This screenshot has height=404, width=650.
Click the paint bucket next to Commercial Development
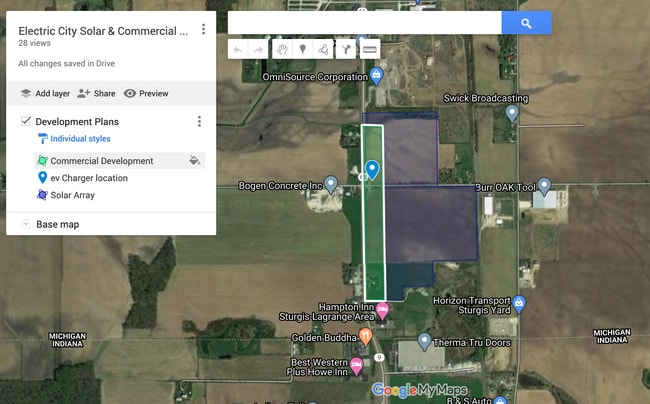[195, 160]
